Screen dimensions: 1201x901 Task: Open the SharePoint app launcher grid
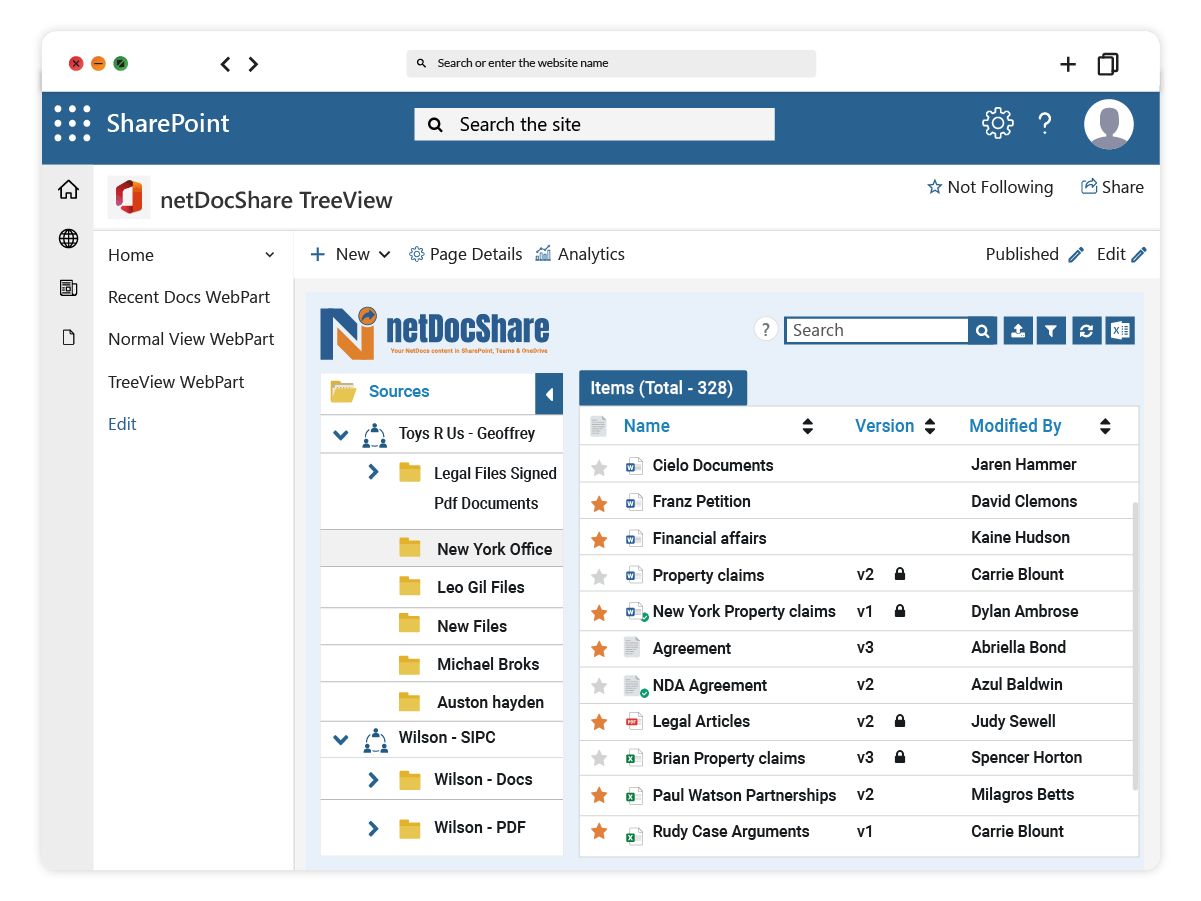(x=73, y=123)
